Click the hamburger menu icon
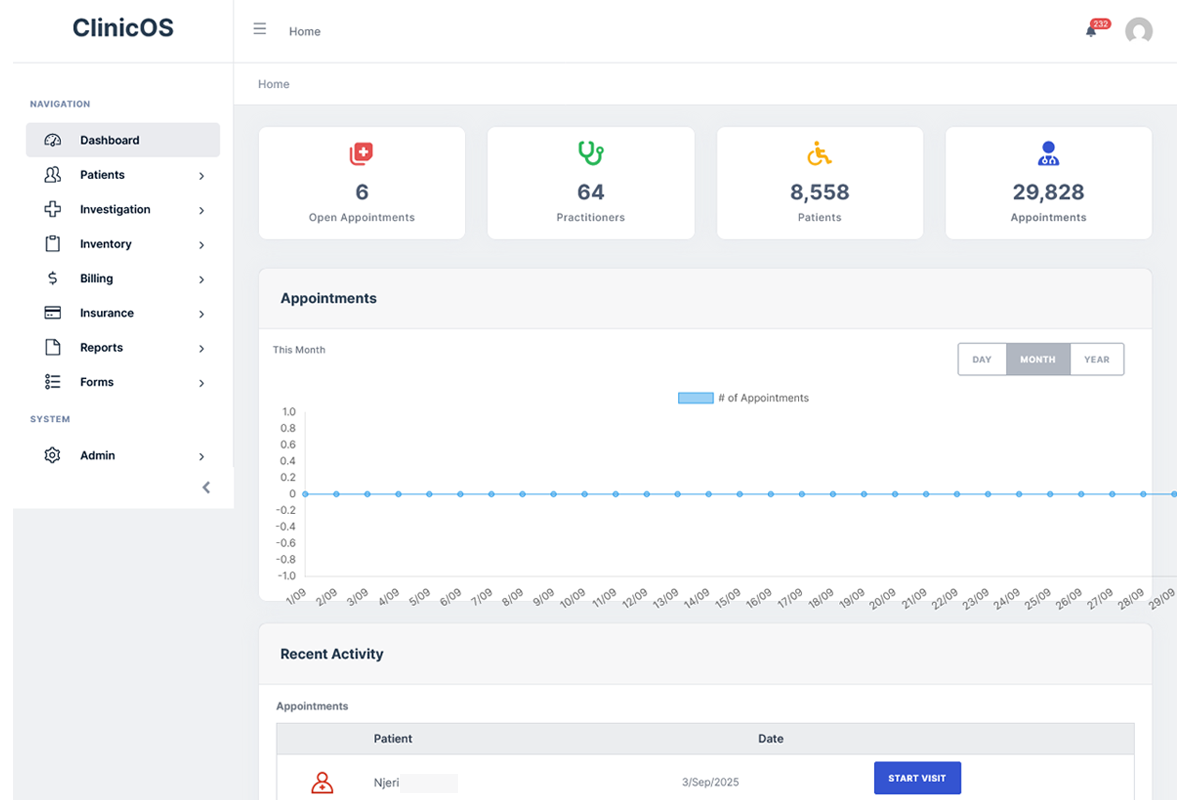This screenshot has height=800, width=1200. pos(259,29)
